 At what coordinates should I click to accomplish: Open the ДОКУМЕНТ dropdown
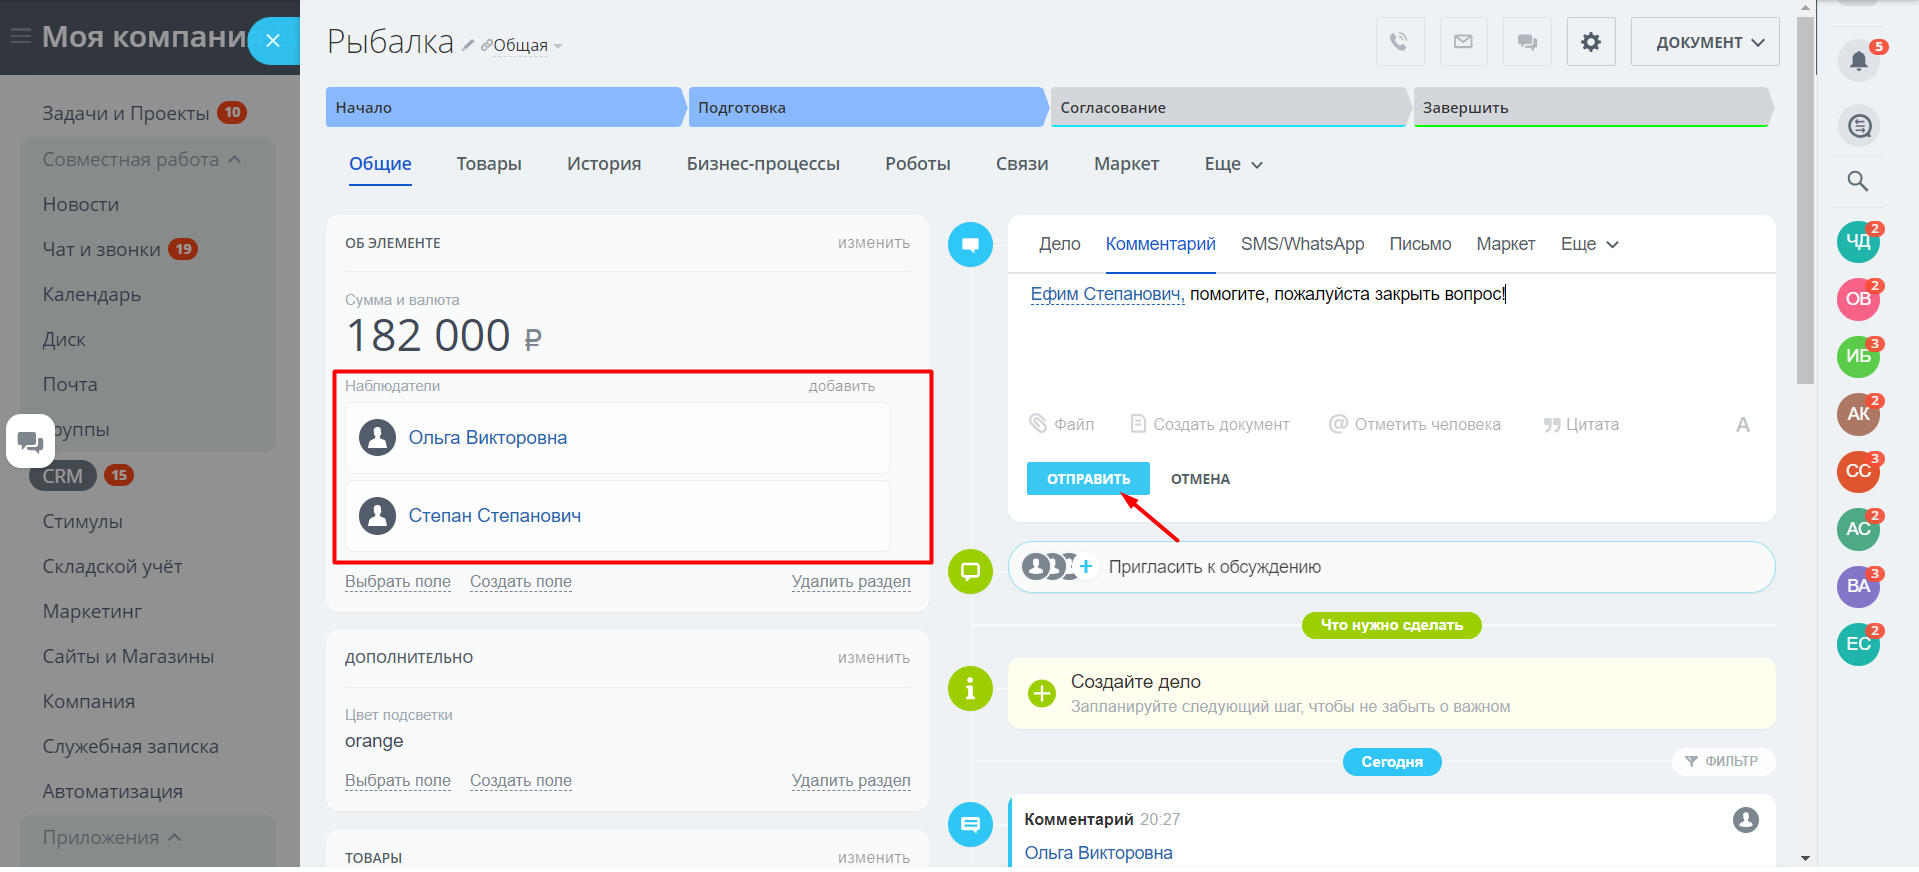coord(1705,42)
